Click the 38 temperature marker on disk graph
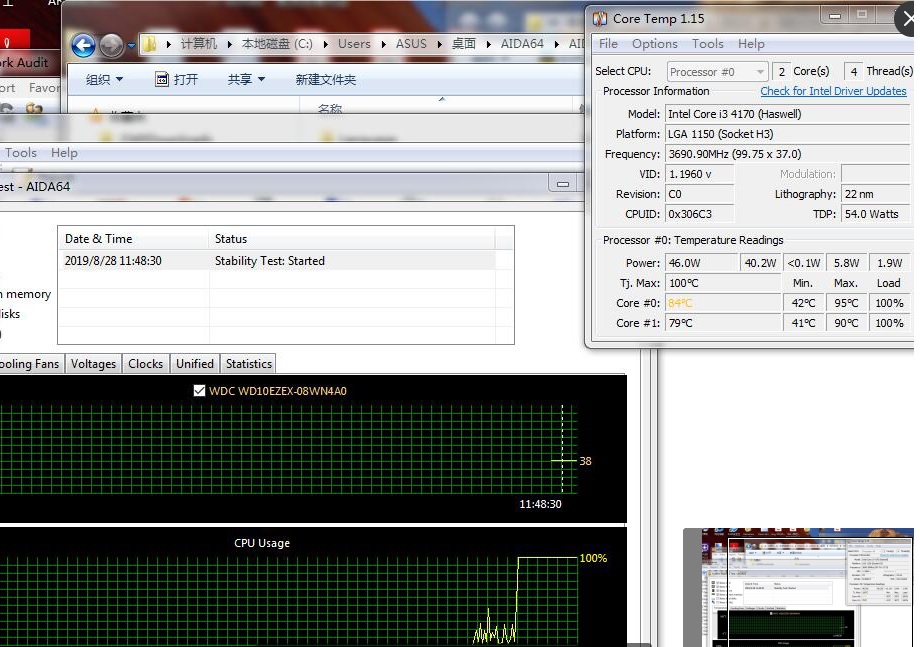Screen dimensions: 920x647 pyautogui.click(x=586, y=461)
